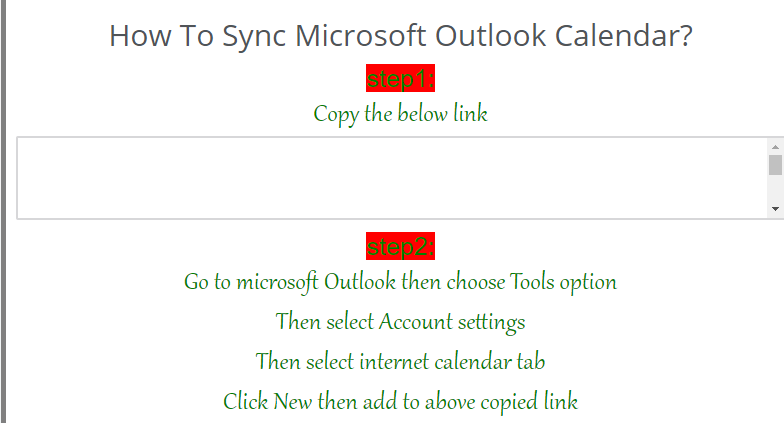
Task: Click the word 'Calendar?' in the heading
Action: [624, 36]
